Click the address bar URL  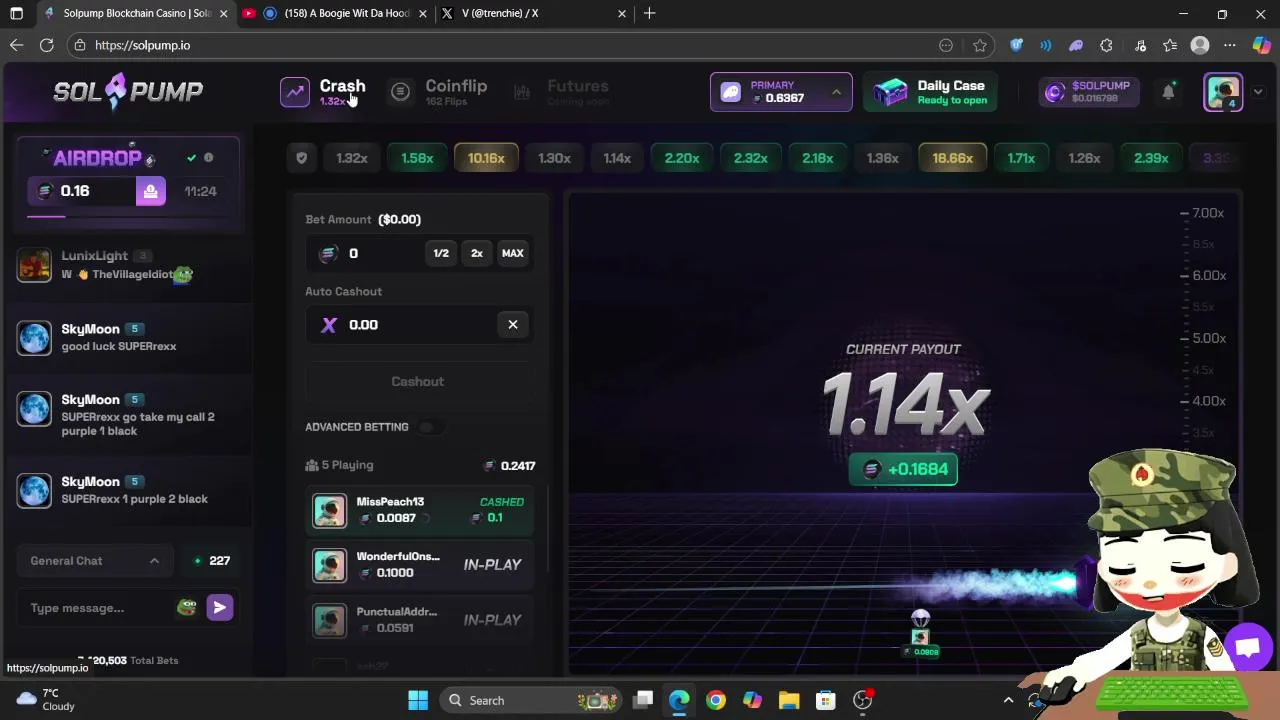click(x=142, y=45)
